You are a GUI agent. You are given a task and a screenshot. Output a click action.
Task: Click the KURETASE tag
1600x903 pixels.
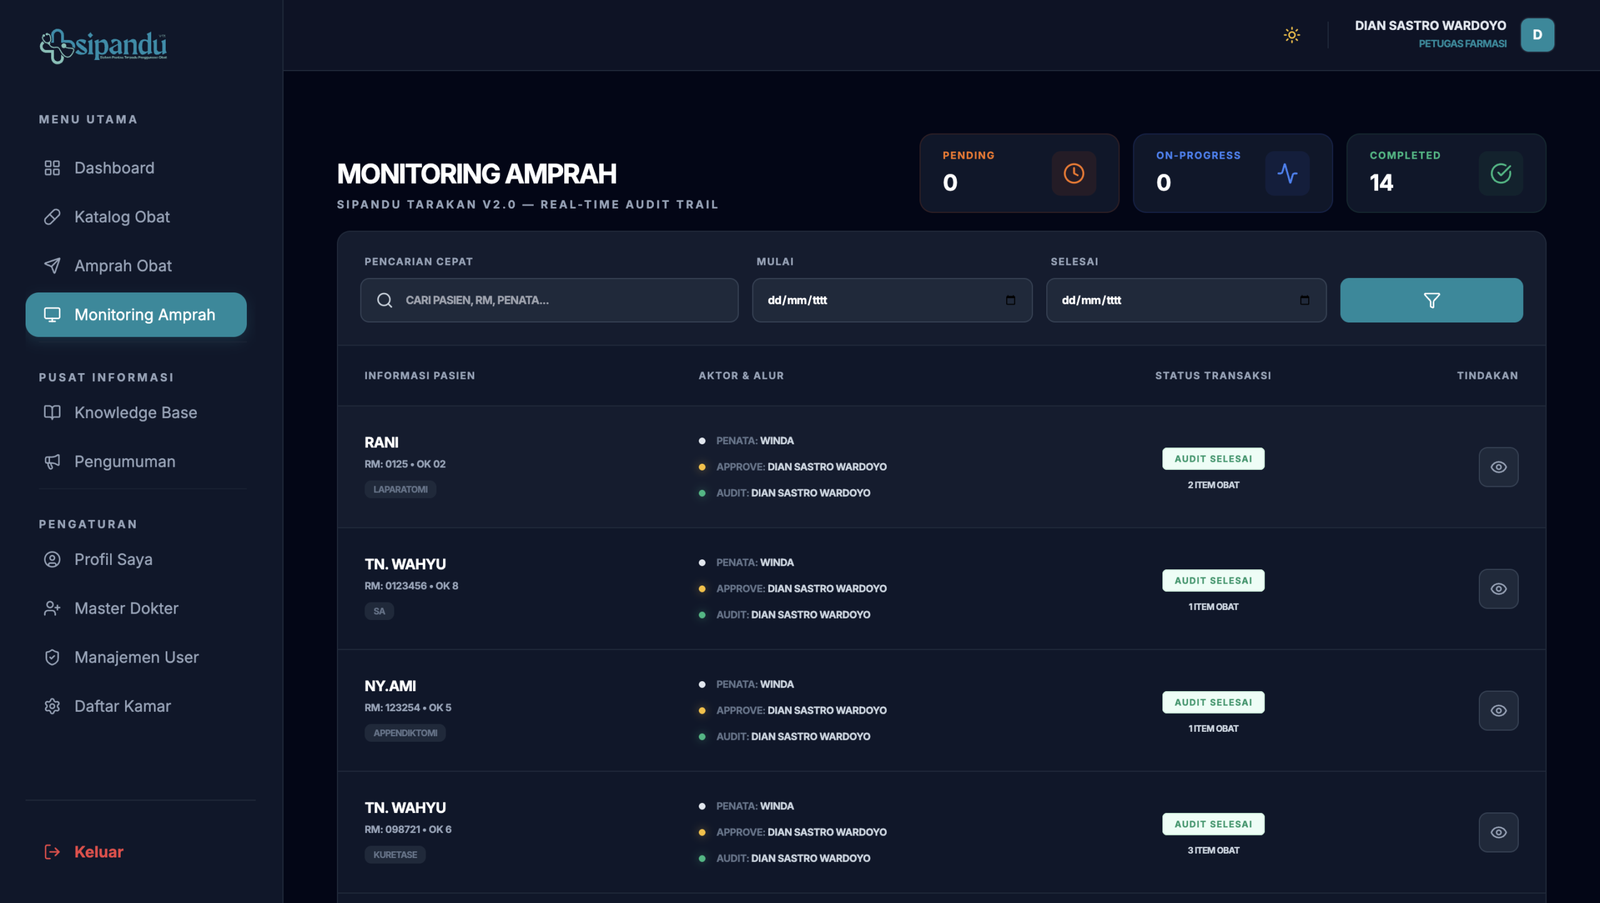click(395, 856)
